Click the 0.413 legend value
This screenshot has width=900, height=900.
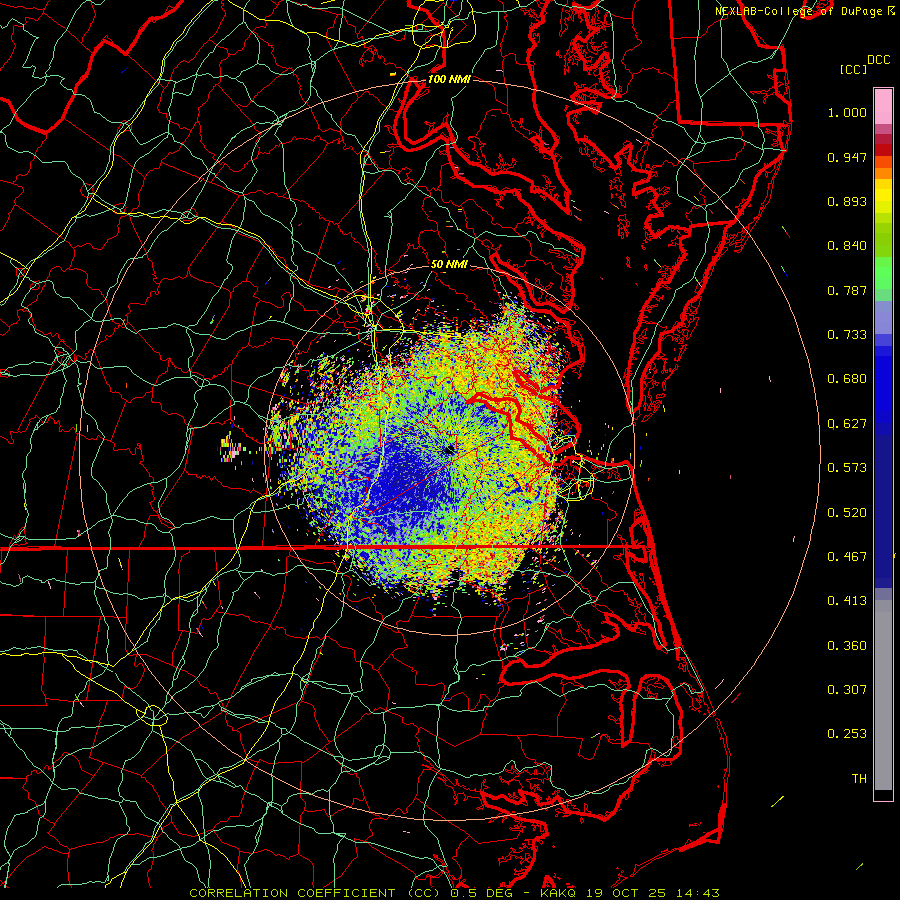[x=847, y=601]
